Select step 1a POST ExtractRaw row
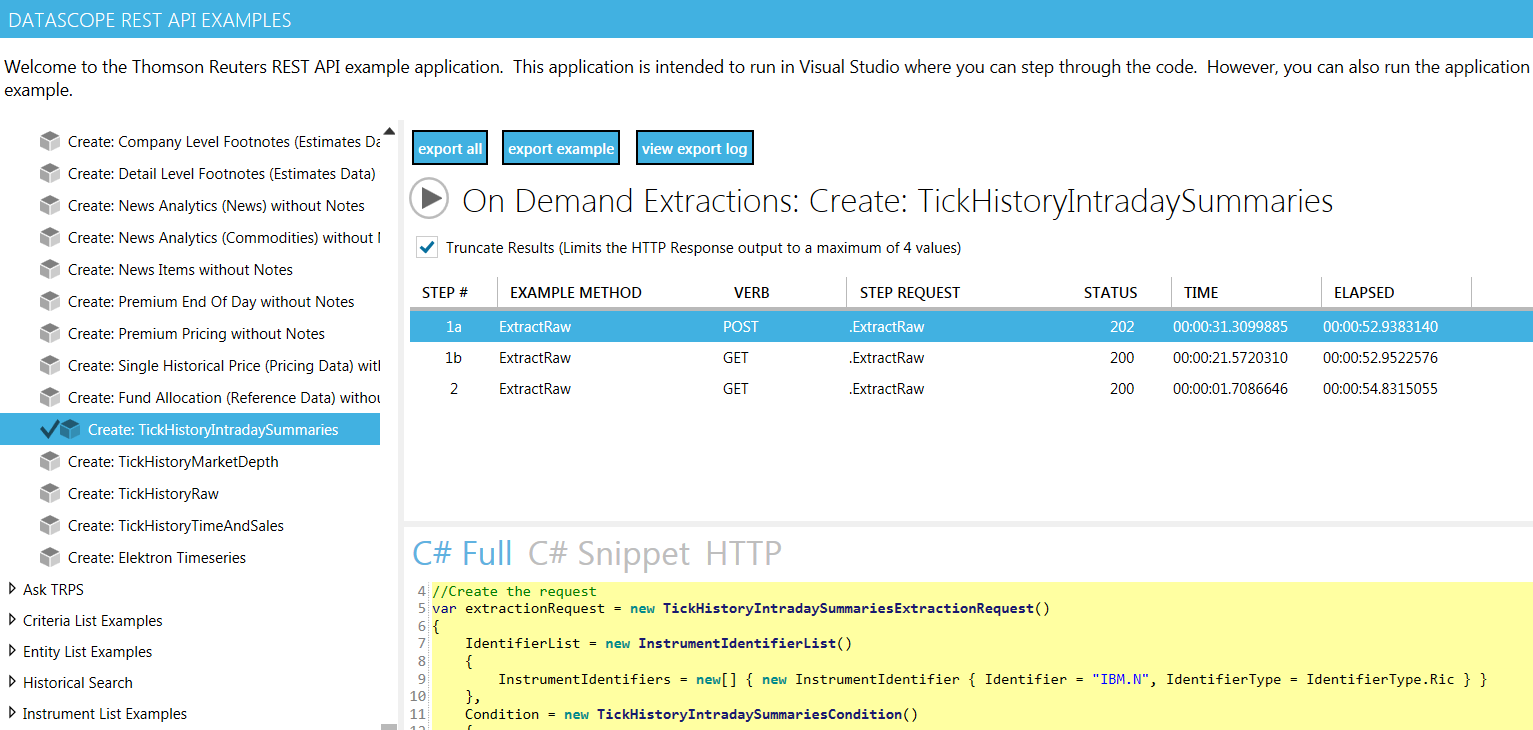 971,327
